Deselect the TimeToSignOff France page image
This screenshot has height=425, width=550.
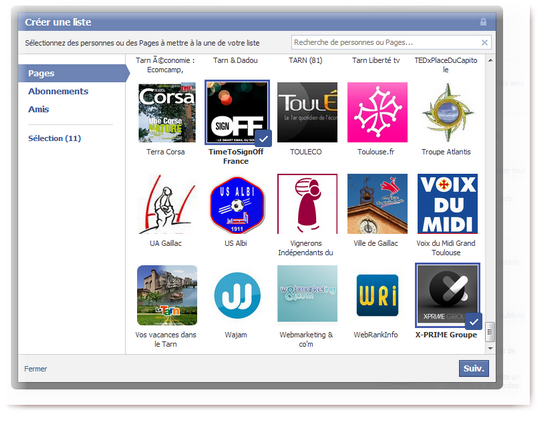coord(237,113)
